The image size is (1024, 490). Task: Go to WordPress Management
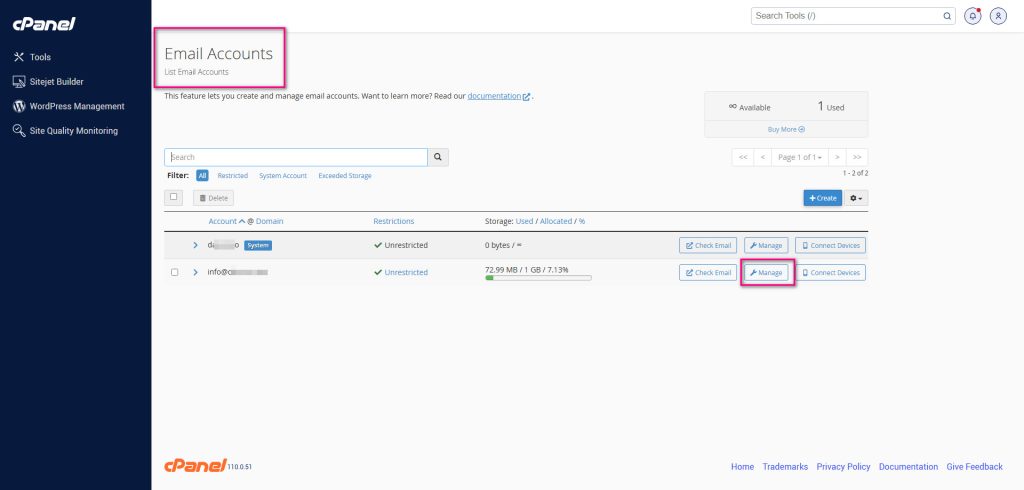(76, 106)
